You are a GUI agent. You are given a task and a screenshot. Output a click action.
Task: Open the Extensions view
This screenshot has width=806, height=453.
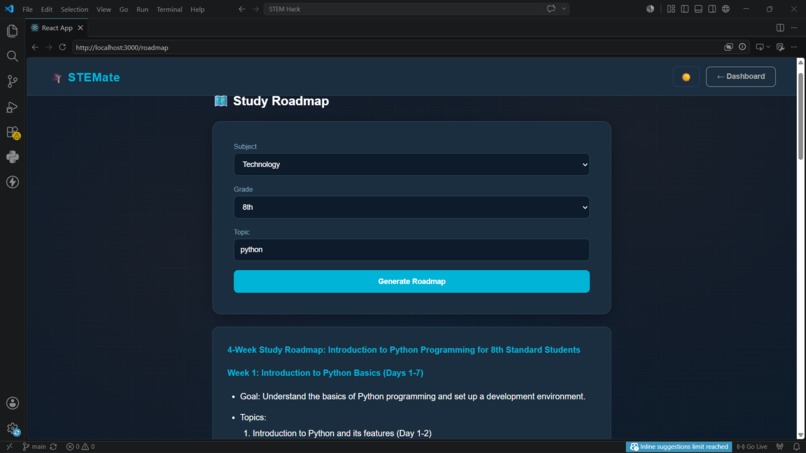[12, 132]
